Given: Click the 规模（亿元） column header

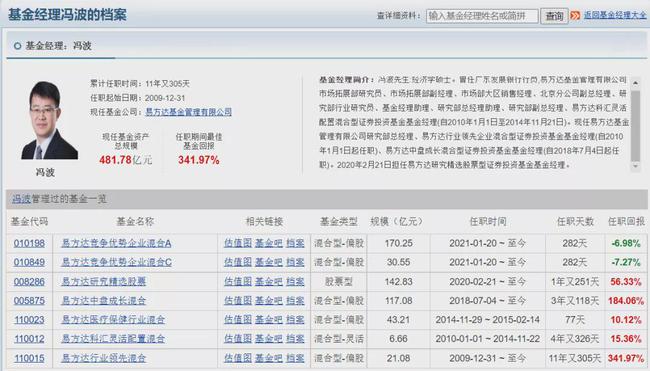Looking at the screenshot, I should [397, 222].
